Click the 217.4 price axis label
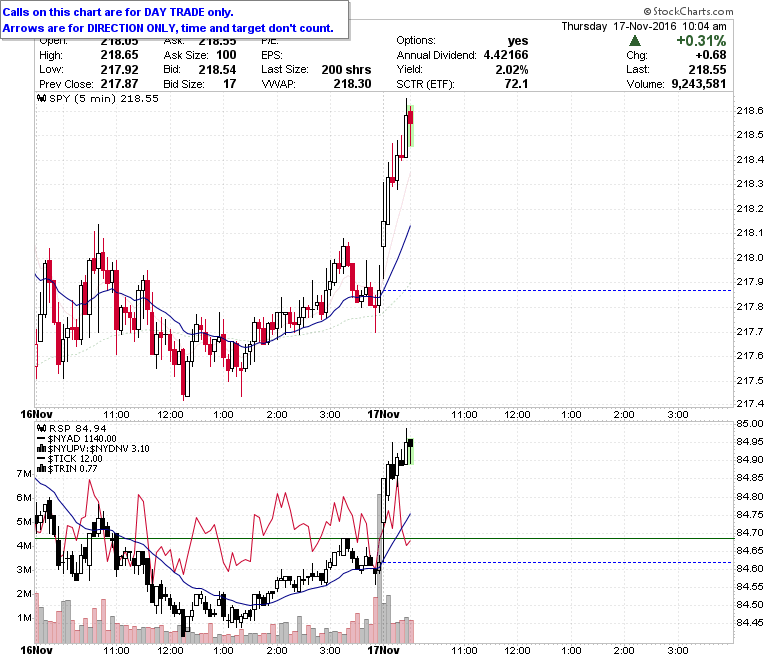The height and width of the screenshot is (659, 780). 750,403
